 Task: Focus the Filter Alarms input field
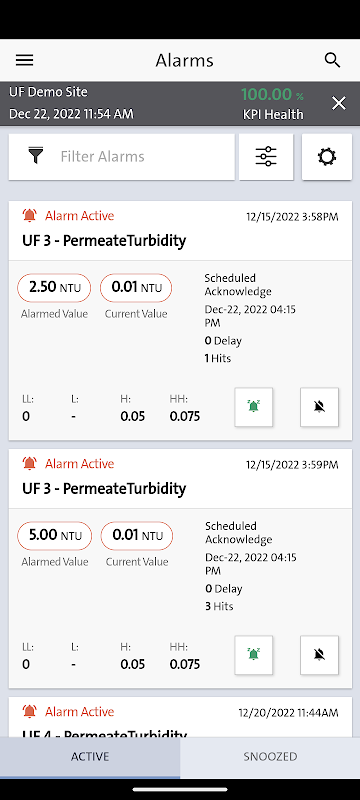coord(121,157)
